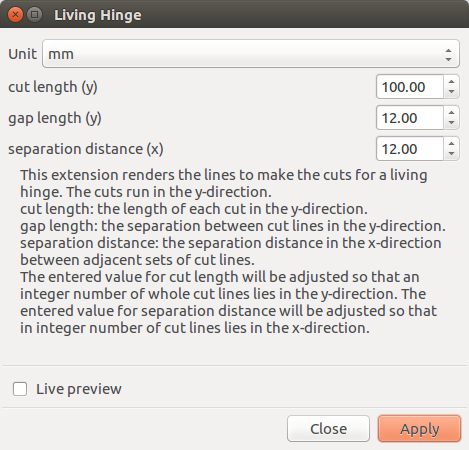Decrease cut length value with down arrow
The width and height of the screenshot is (469, 450).
click(451, 92)
